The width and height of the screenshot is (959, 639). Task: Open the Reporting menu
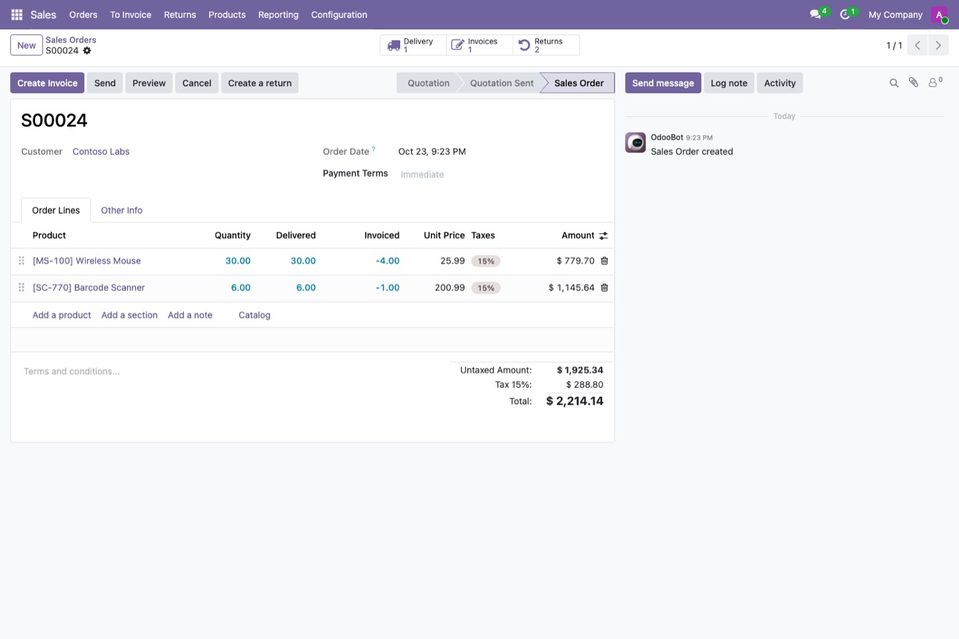click(278, 15)
